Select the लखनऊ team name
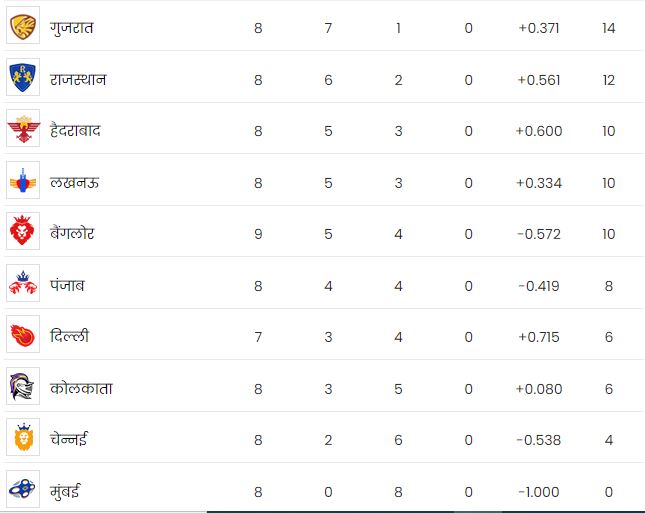 pyautogui.click(x=74, y=182)
